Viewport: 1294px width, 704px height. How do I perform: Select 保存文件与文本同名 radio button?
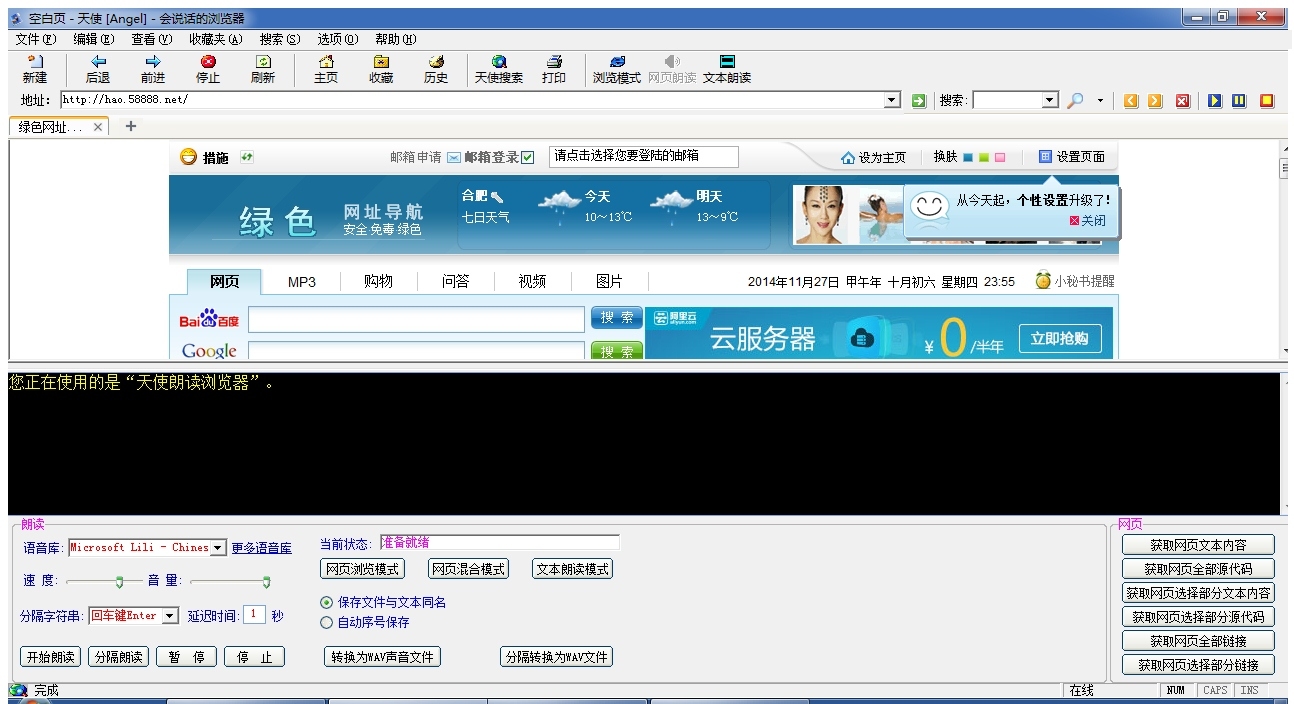(x=326, y=603)
